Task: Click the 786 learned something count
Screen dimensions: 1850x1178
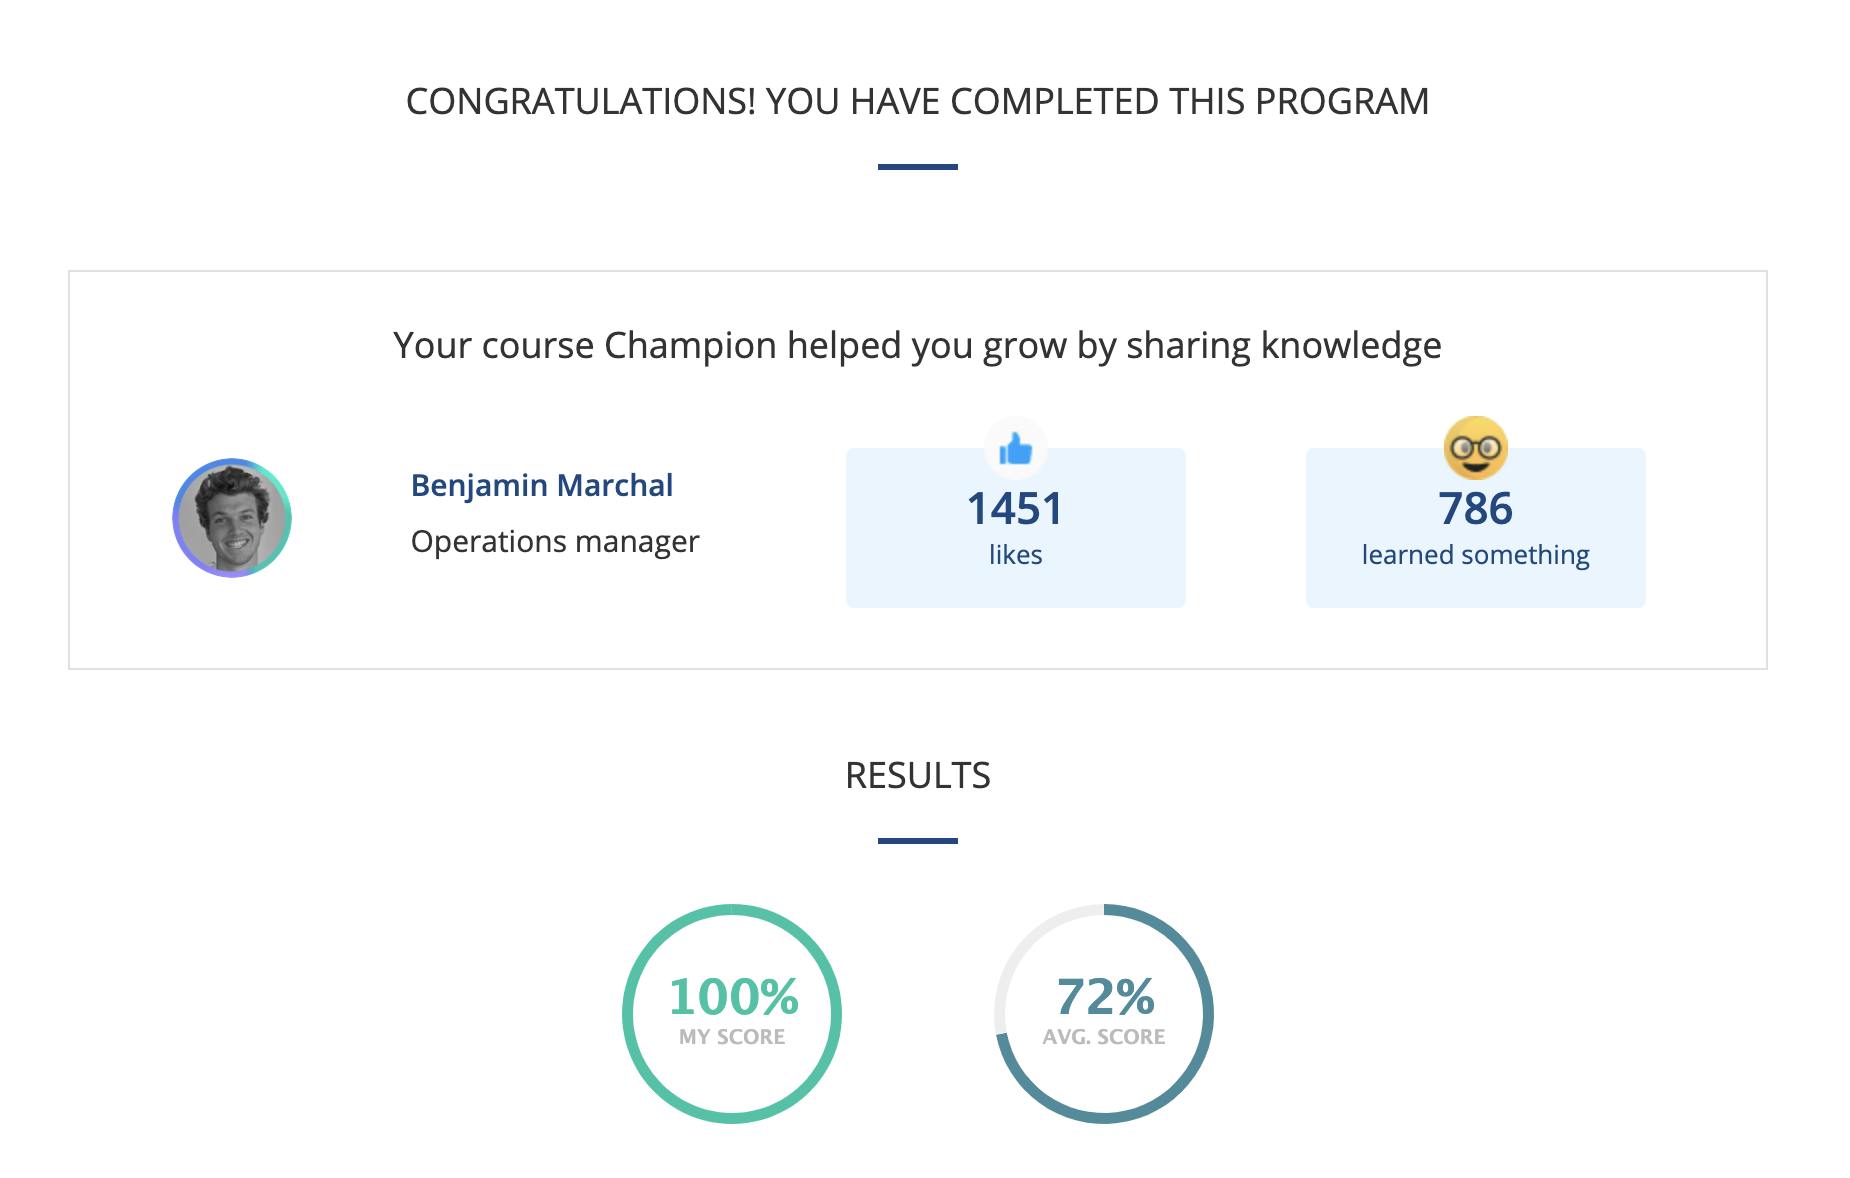Action: click(1474, 508)
